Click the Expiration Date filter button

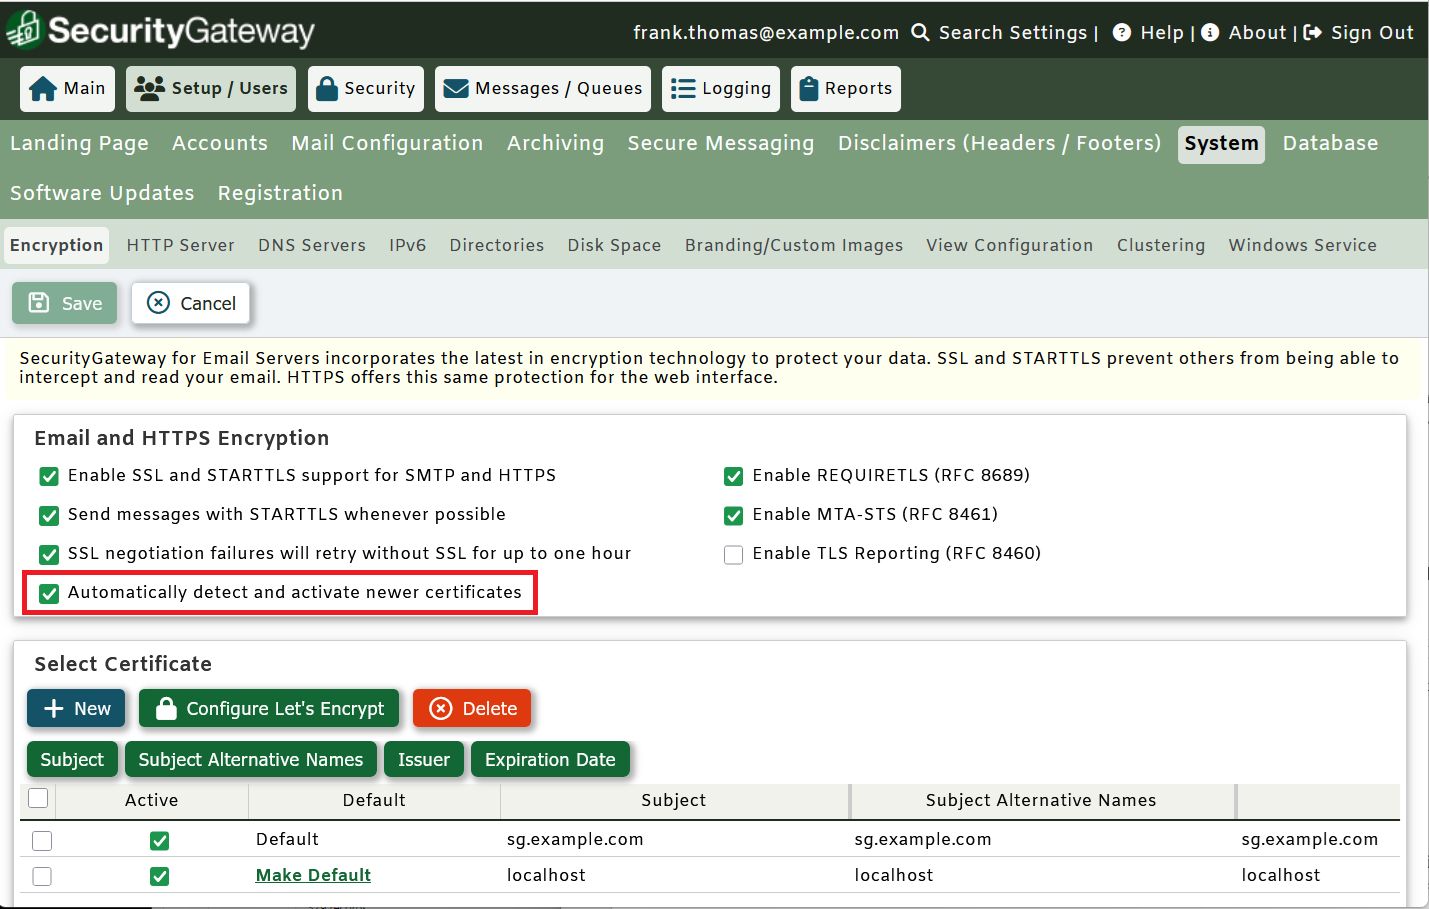[x=550, y=759]
